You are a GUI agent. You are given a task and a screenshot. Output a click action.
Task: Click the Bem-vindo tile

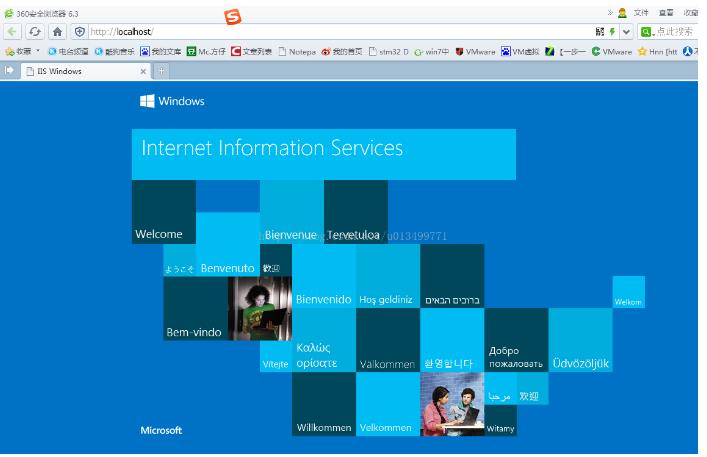click(x=195, y=308)
